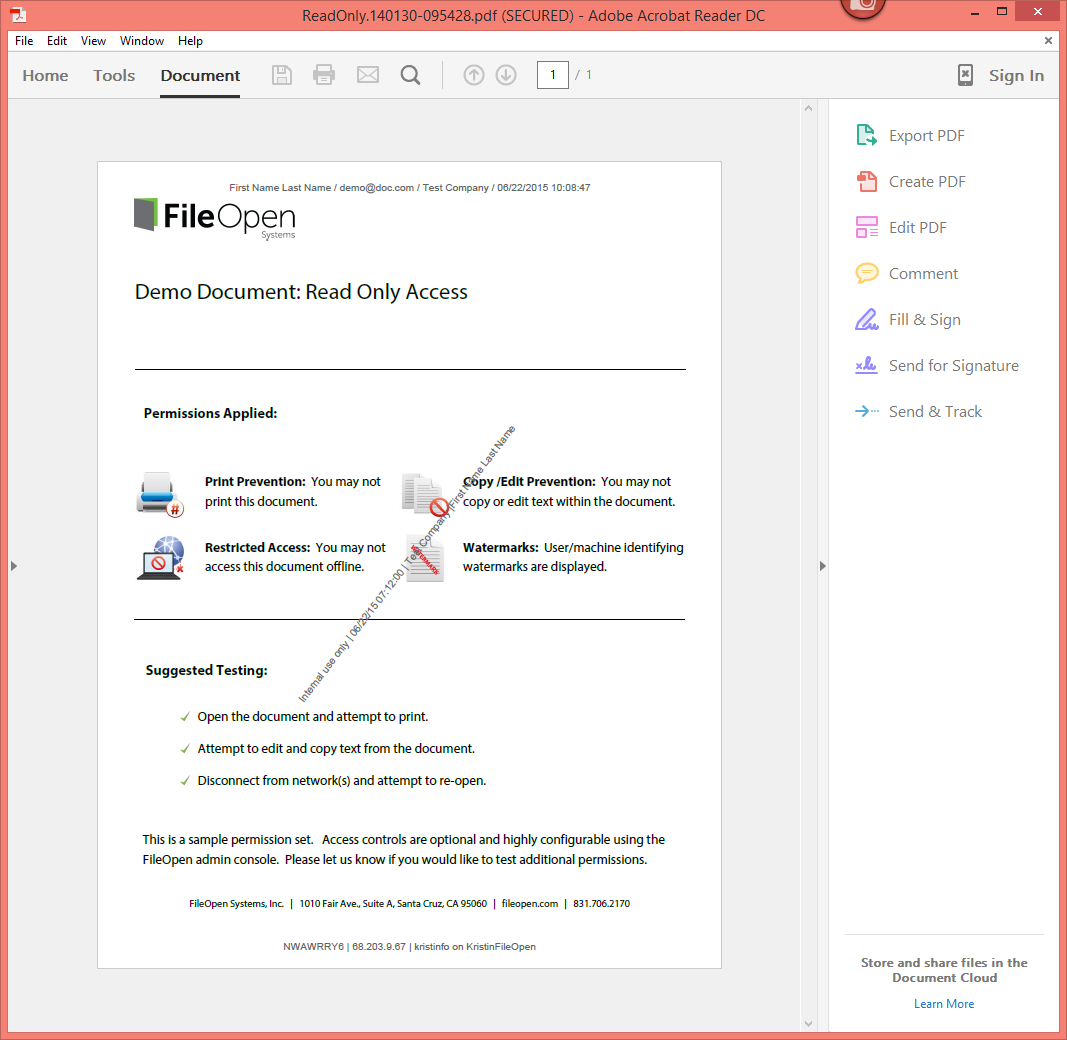Select the Edit PDF label
This screenshot has width=1067, height=1040.
(917, 227)
